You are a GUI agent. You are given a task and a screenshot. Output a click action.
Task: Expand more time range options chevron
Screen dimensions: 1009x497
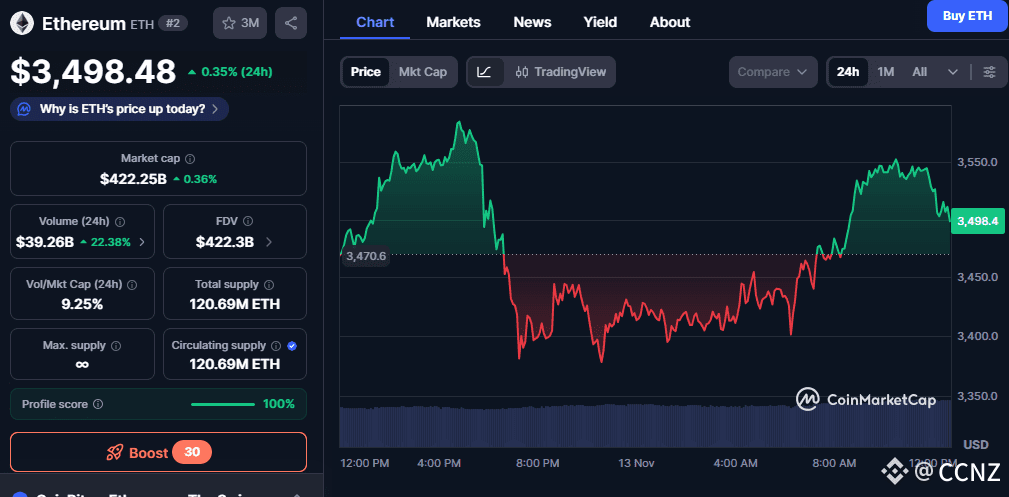coord(952,72)
